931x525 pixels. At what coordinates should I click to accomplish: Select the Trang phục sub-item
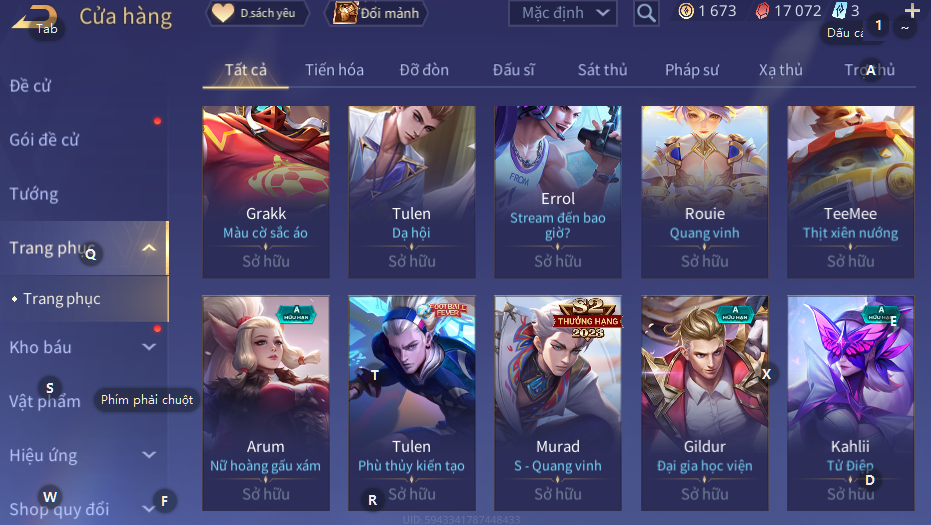pos(62,299)
